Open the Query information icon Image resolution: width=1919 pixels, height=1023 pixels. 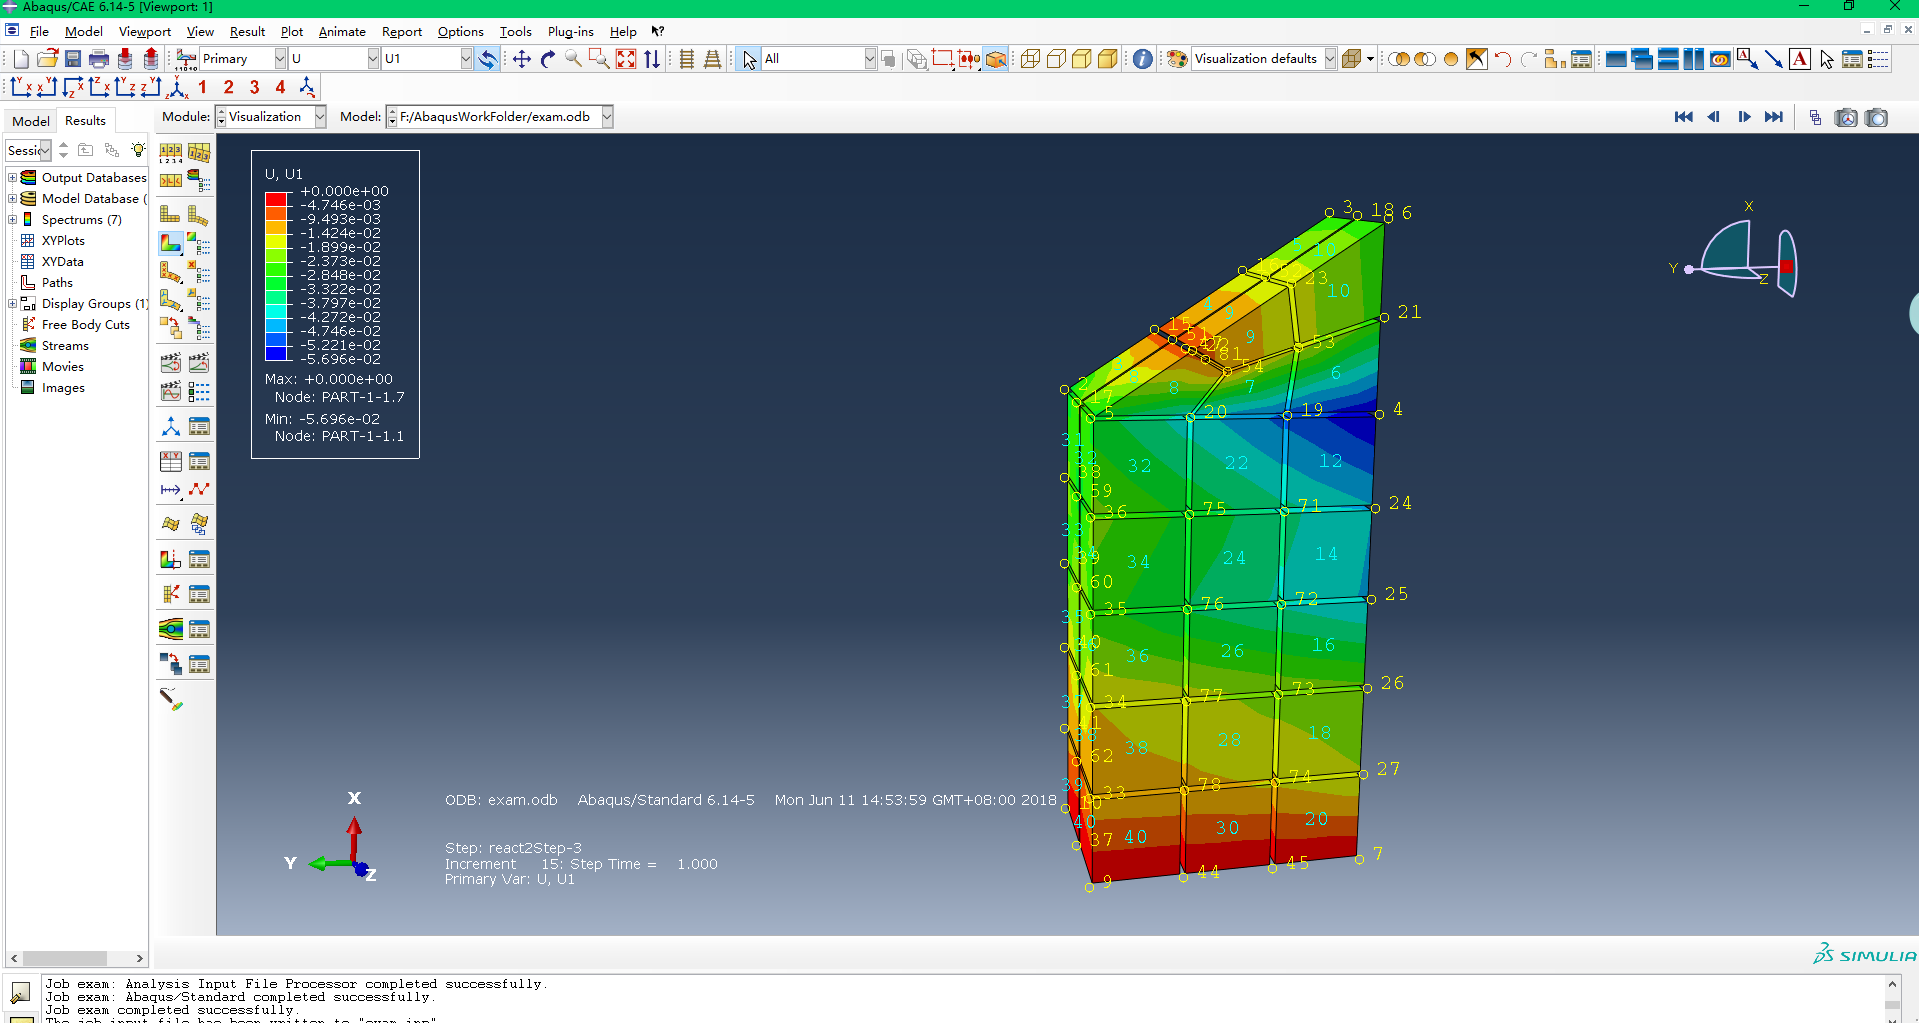click(x=1143, y=59)
